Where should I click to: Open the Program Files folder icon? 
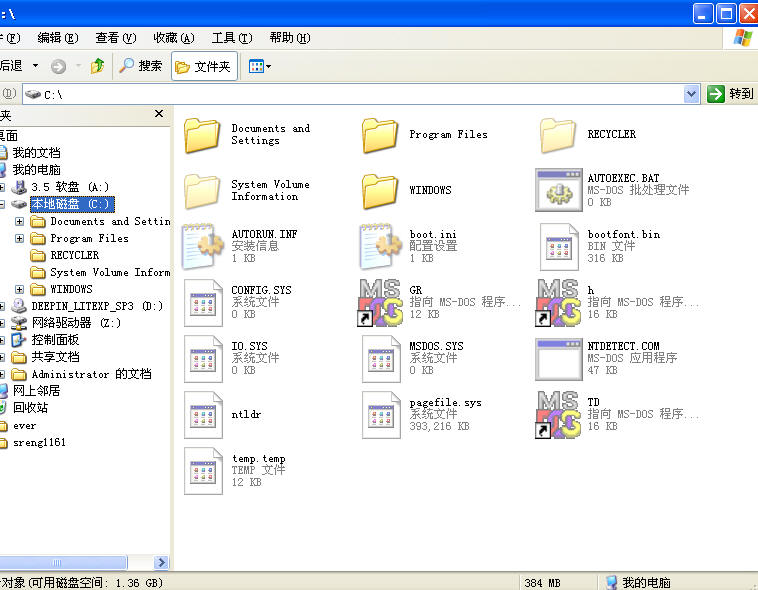pyautogui.click(x=380, y=135)
